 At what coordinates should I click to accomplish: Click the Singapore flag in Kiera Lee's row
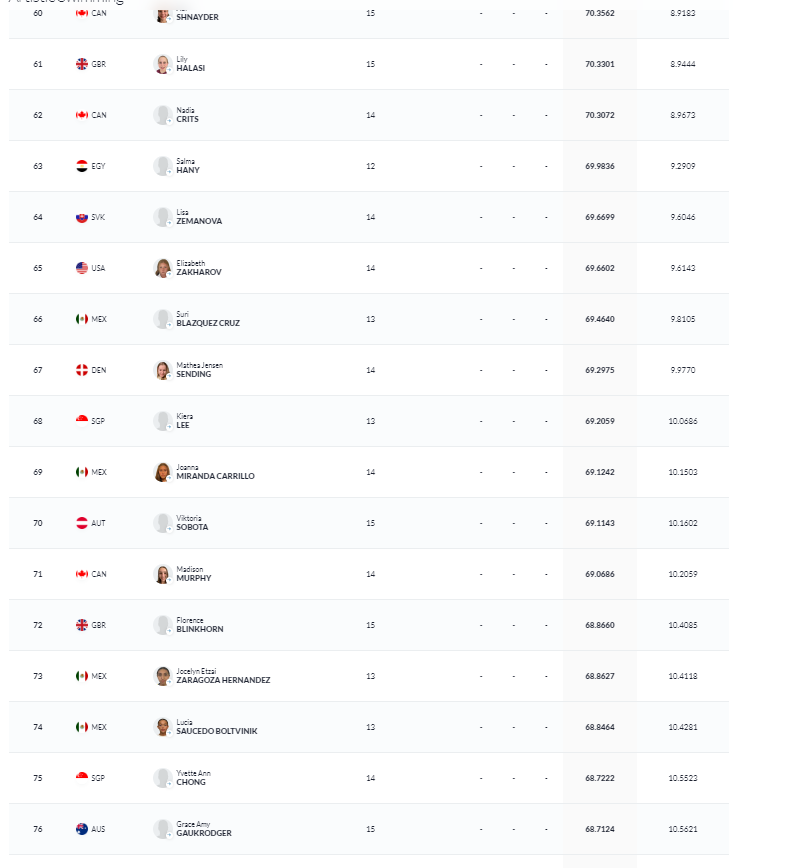point(82,421)
